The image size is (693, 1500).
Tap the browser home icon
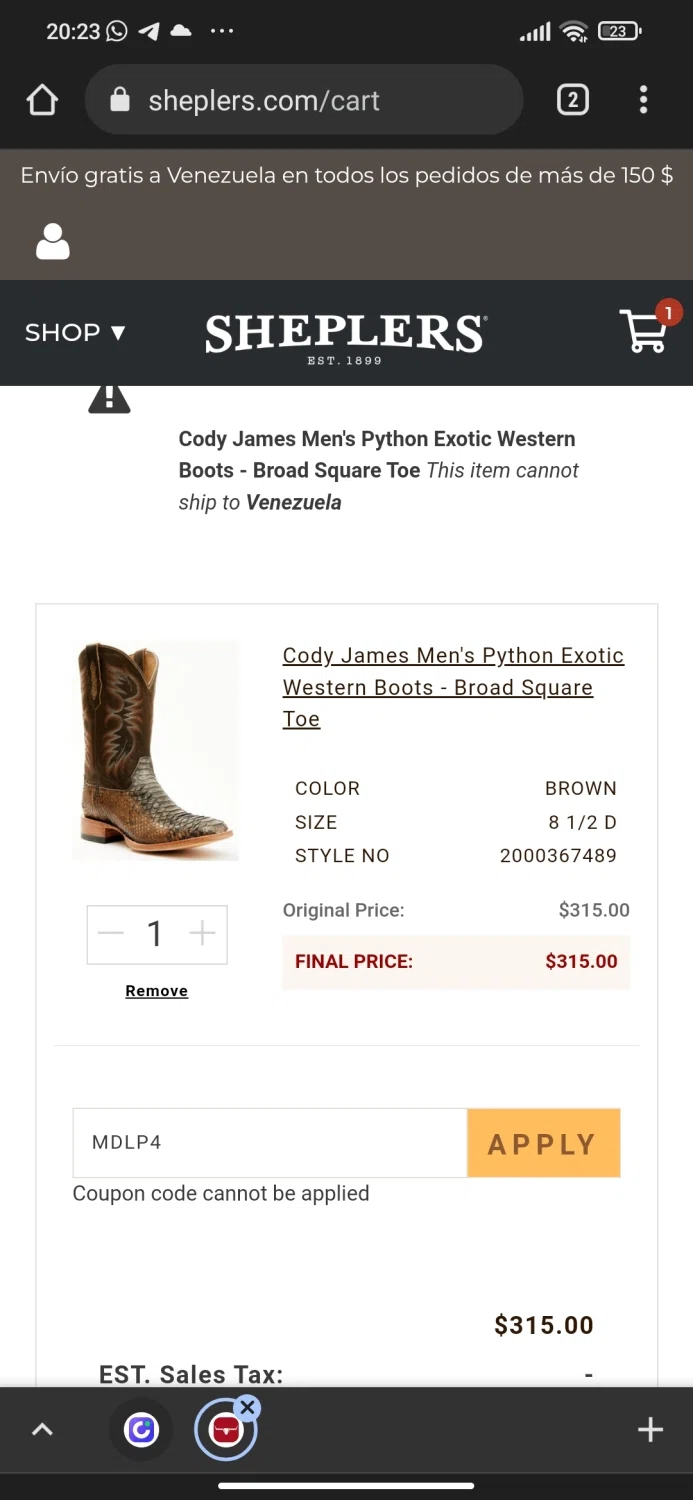[42, 100]
